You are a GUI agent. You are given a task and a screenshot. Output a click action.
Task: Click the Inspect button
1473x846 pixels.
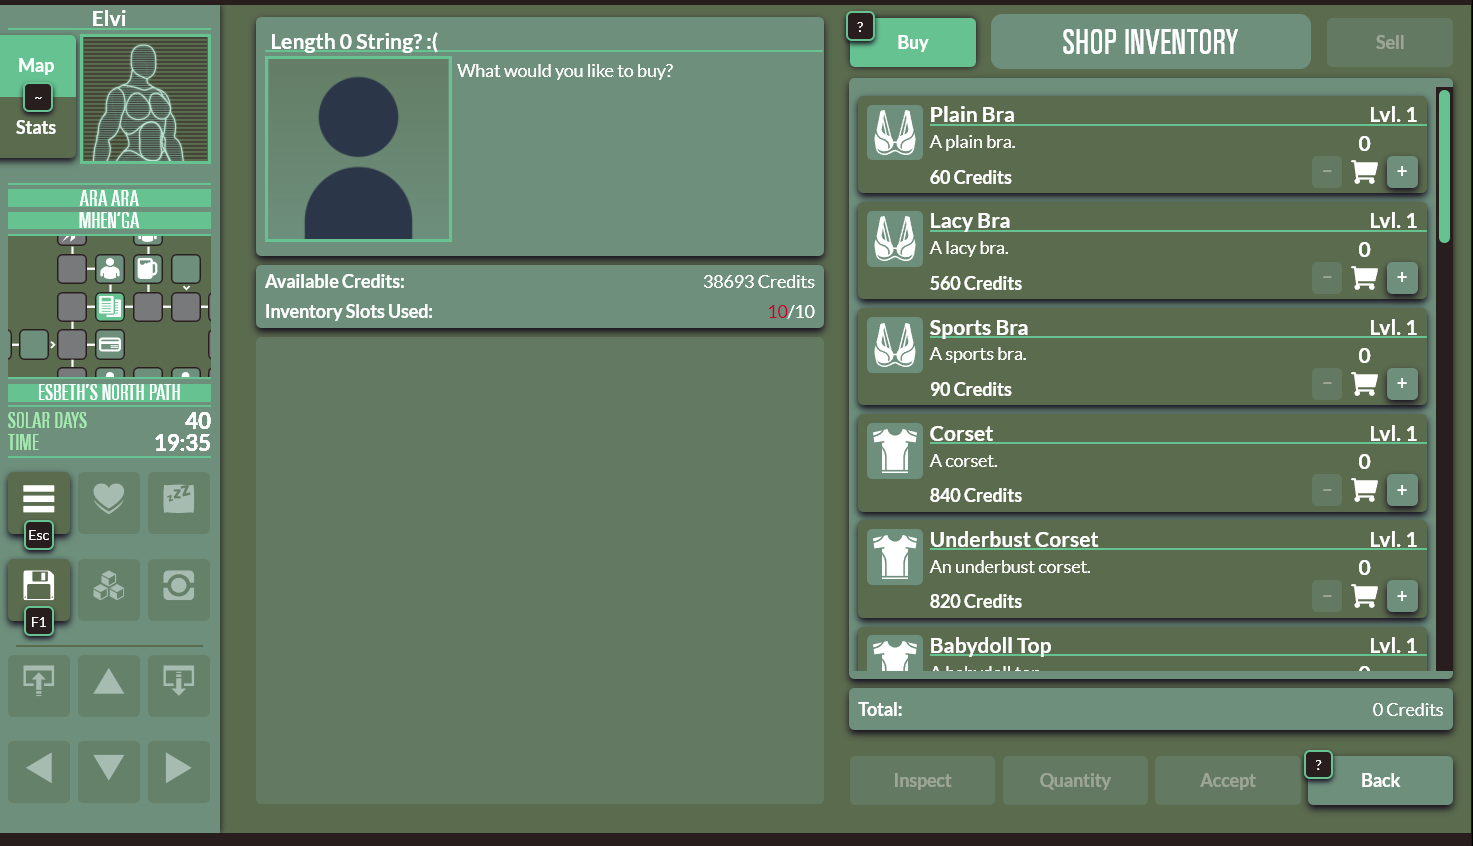point(922,781)
